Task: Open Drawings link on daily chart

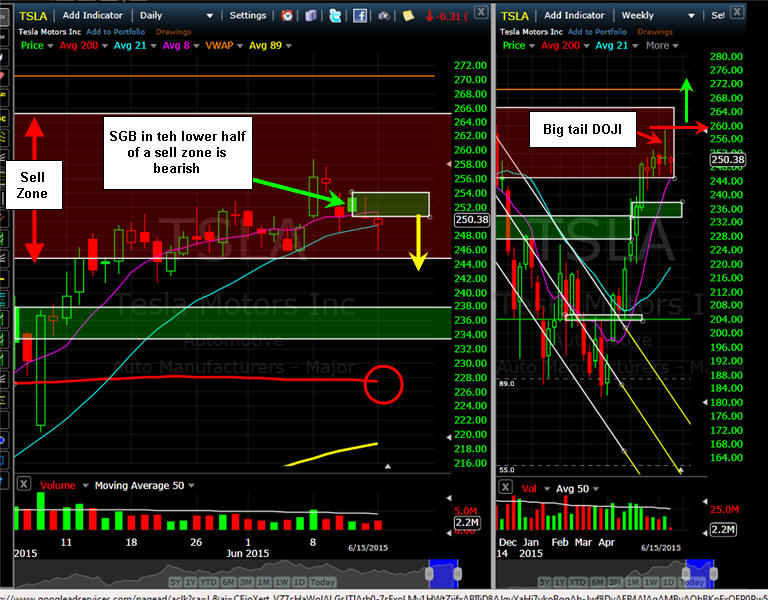Action: click(x=173, y=32)
